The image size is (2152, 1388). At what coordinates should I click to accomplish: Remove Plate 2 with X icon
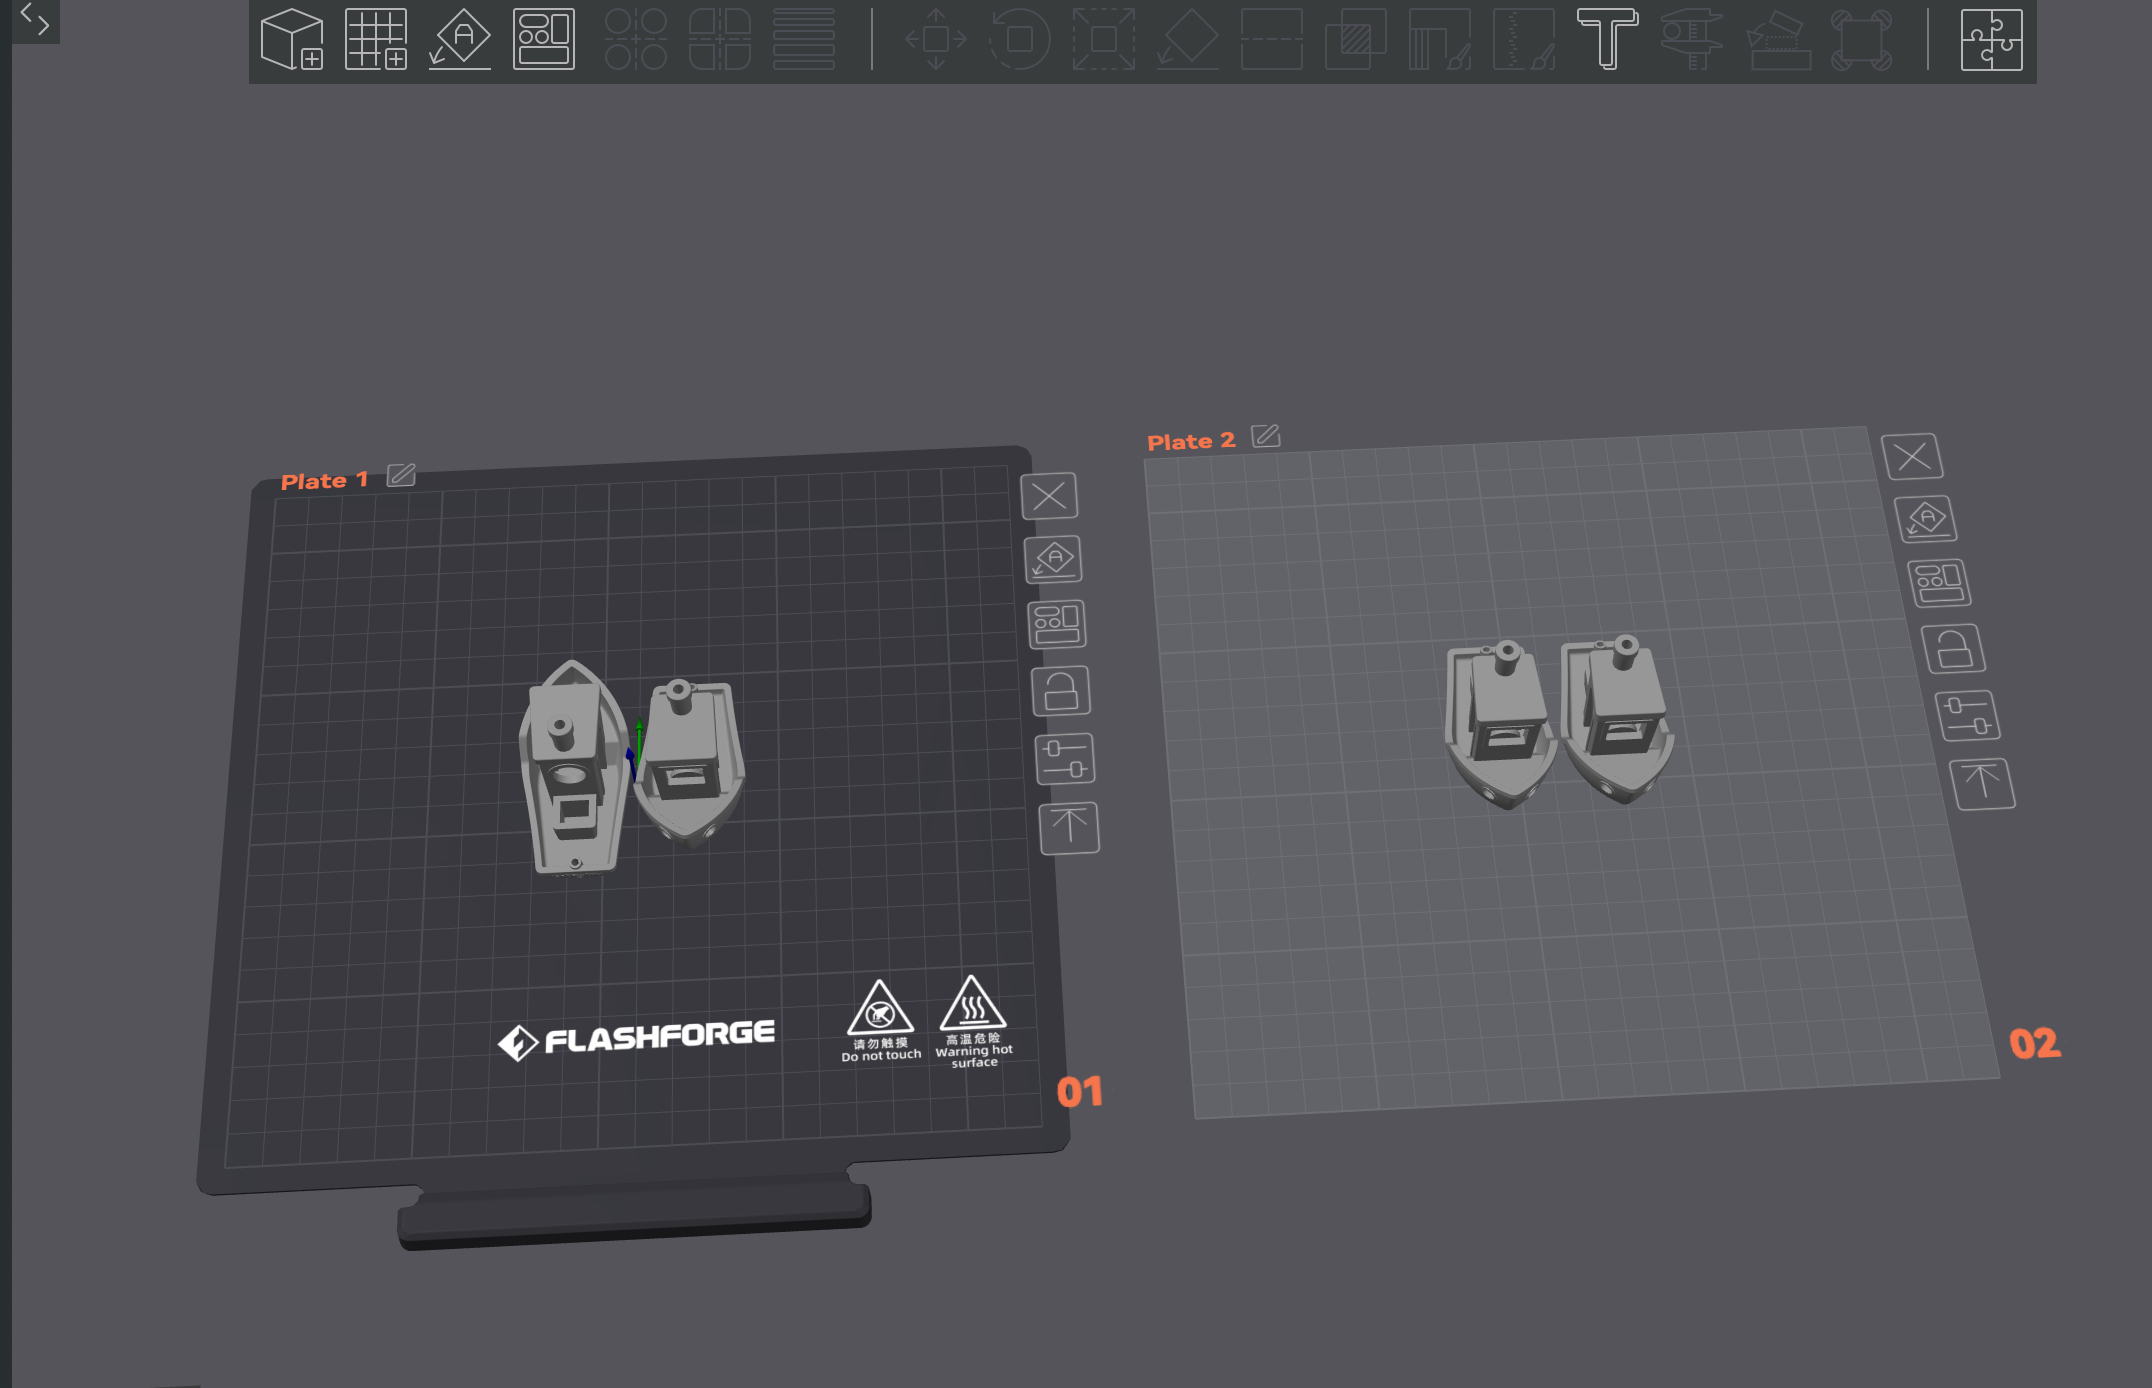click(x=1912, y=457)
